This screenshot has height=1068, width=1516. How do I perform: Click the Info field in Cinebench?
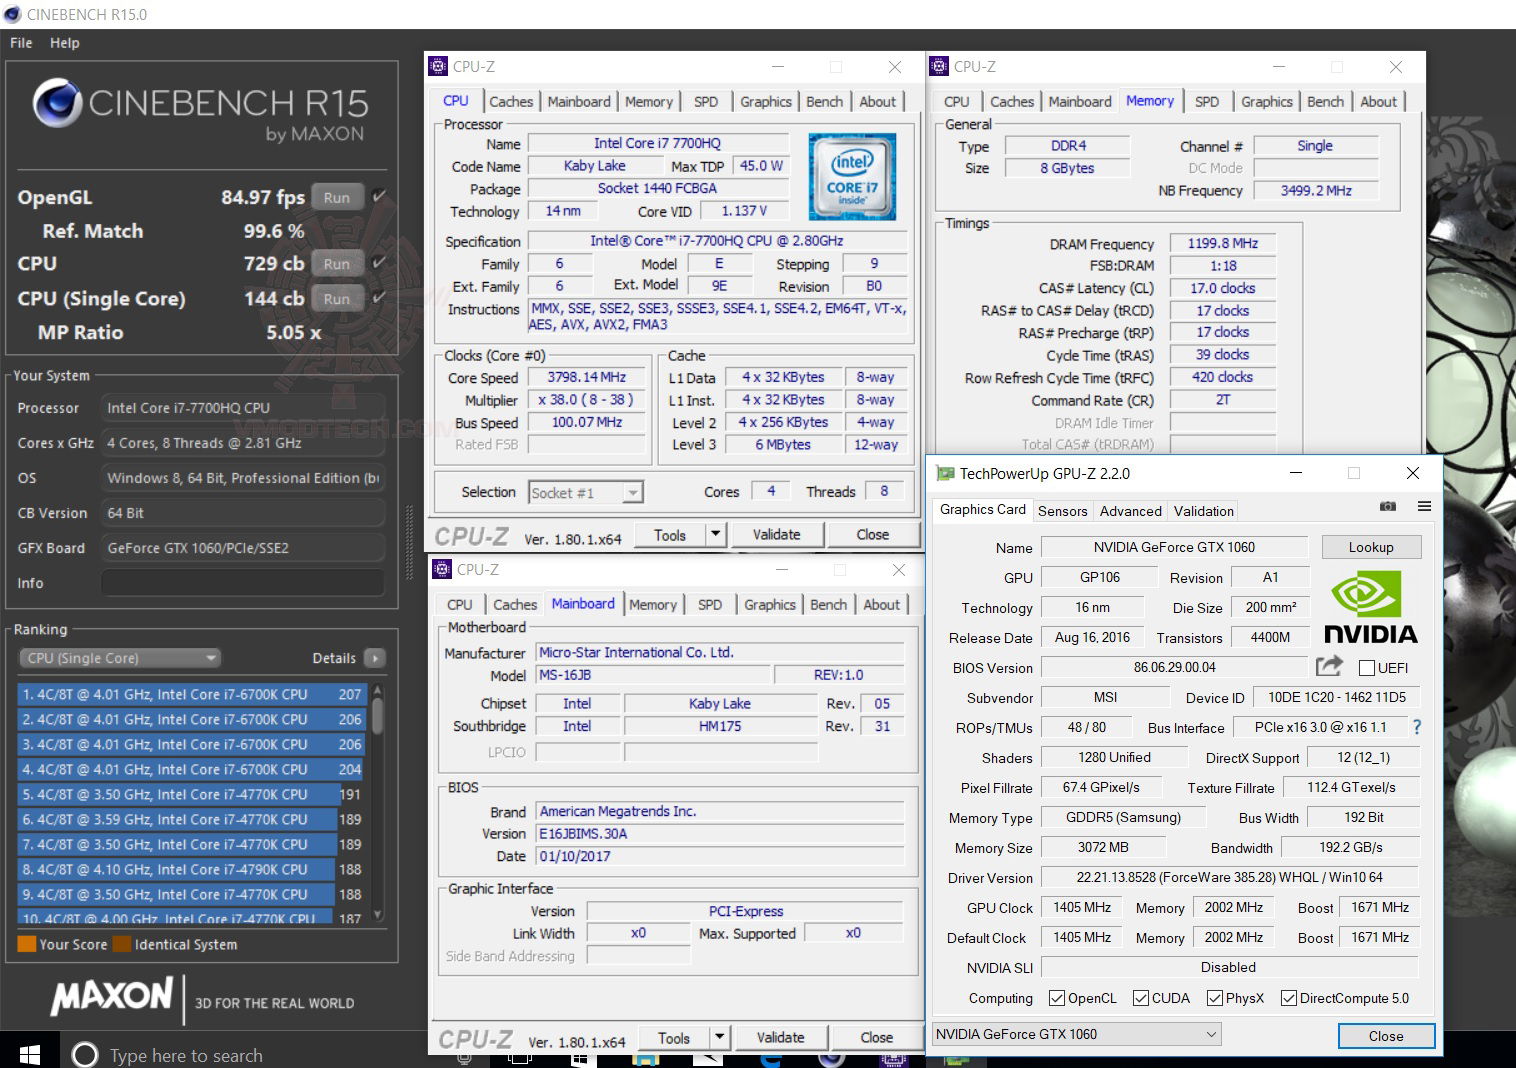(x=243, y=583)
